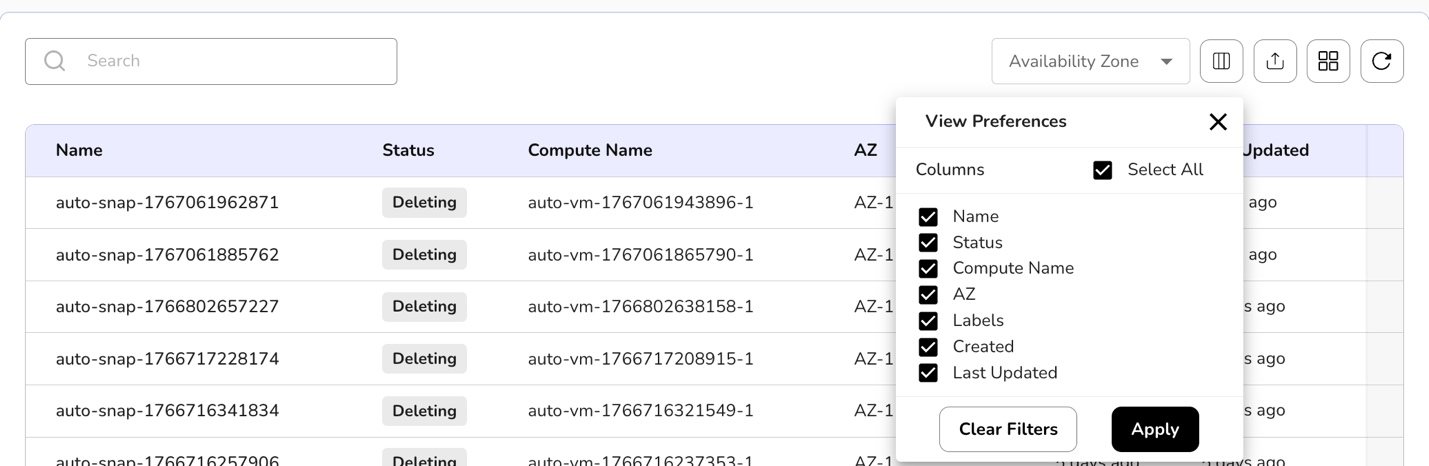Open the Availability Zone dropdown
Image resolution: width=1429 pixels, height=466 pixels.
[1090, 61]
